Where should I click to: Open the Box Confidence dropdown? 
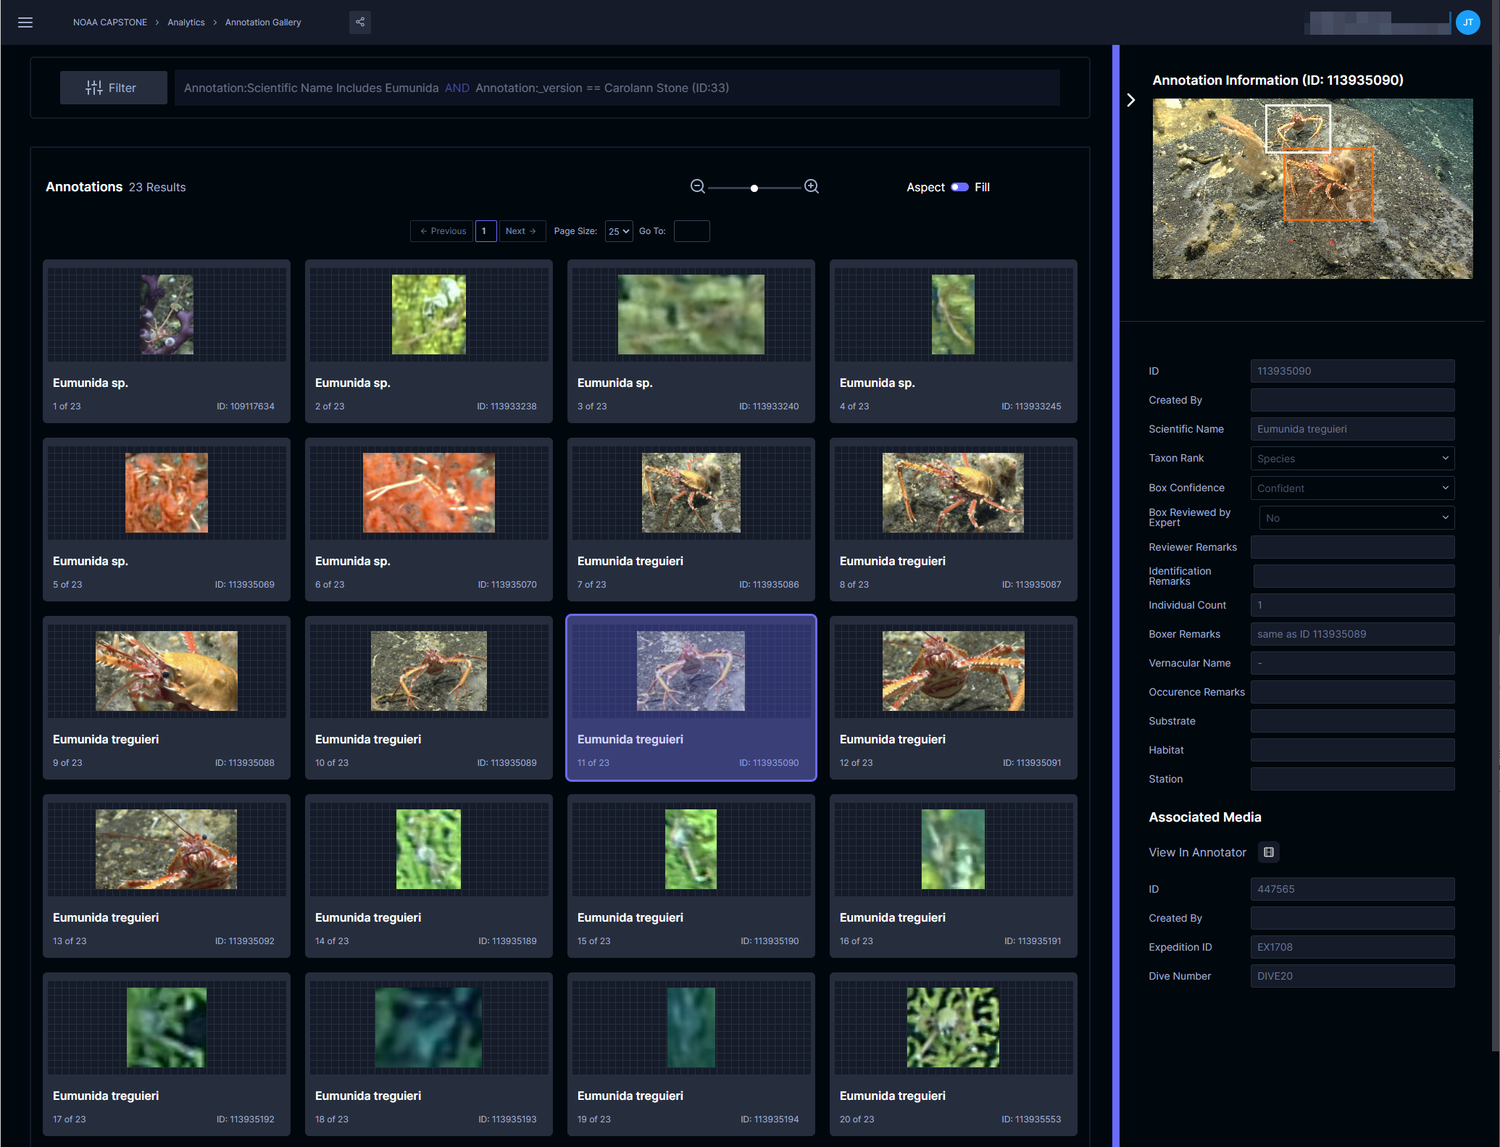coord(1352,488)
